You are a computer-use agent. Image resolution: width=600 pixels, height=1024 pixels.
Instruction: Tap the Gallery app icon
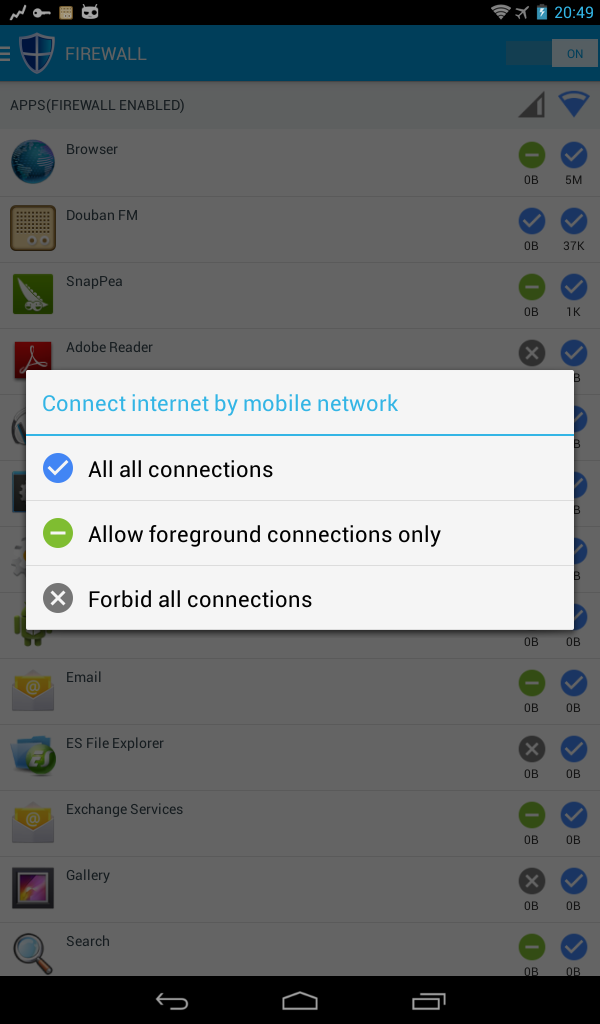point(33,888)
